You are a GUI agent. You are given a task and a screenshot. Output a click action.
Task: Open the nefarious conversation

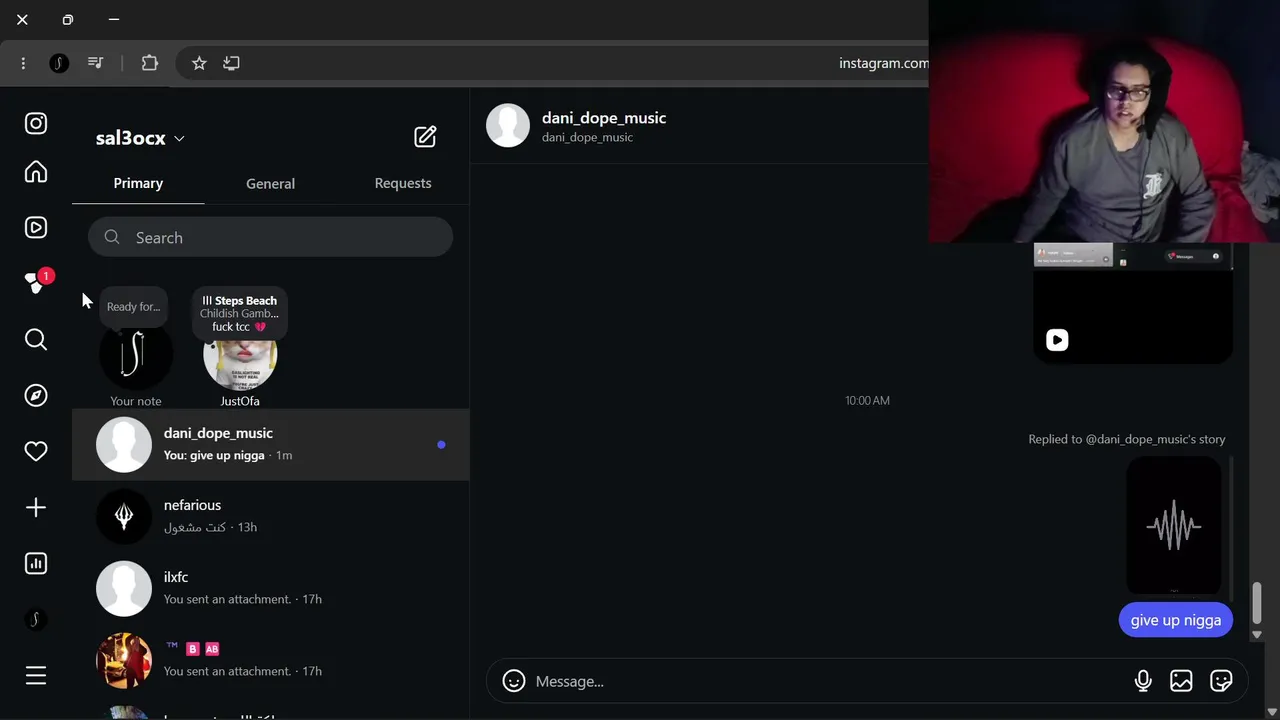[x=270, y=516]
